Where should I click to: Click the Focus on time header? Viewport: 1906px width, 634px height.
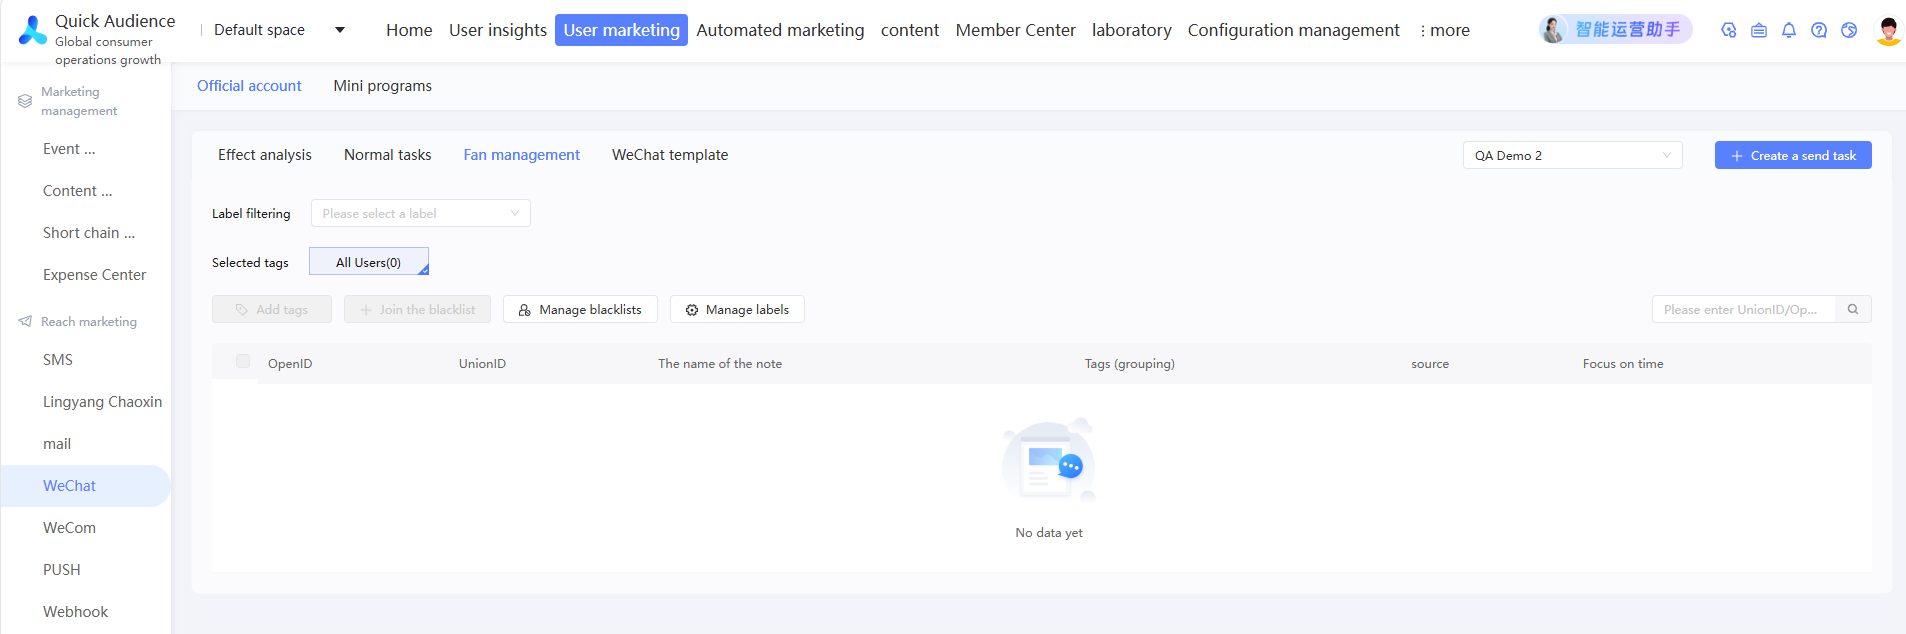tap(1623, 364)
